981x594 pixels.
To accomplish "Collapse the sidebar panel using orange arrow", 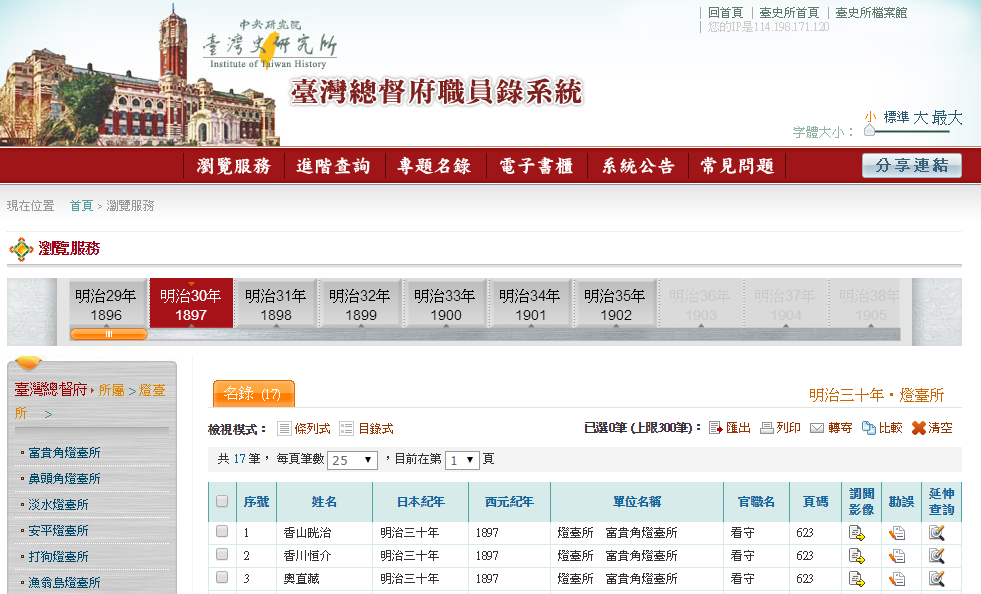I will coord(28,362).
